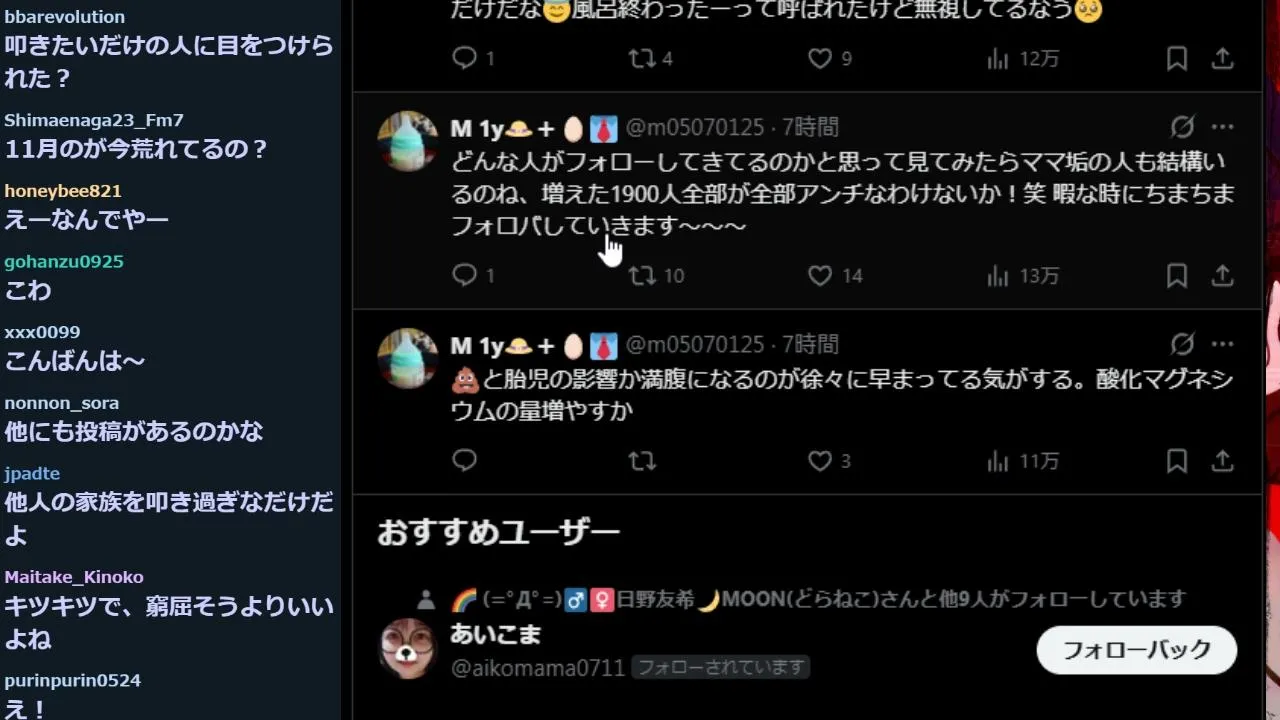Open M 1y avatar on フォロバ tweet
1280x720 pixels.
tap(408, 141)
